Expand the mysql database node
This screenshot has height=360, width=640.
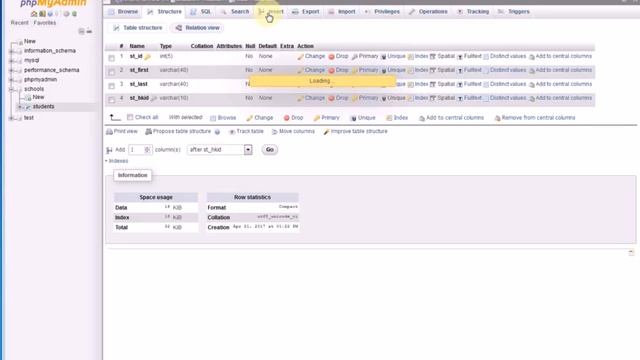click(11, 60)
